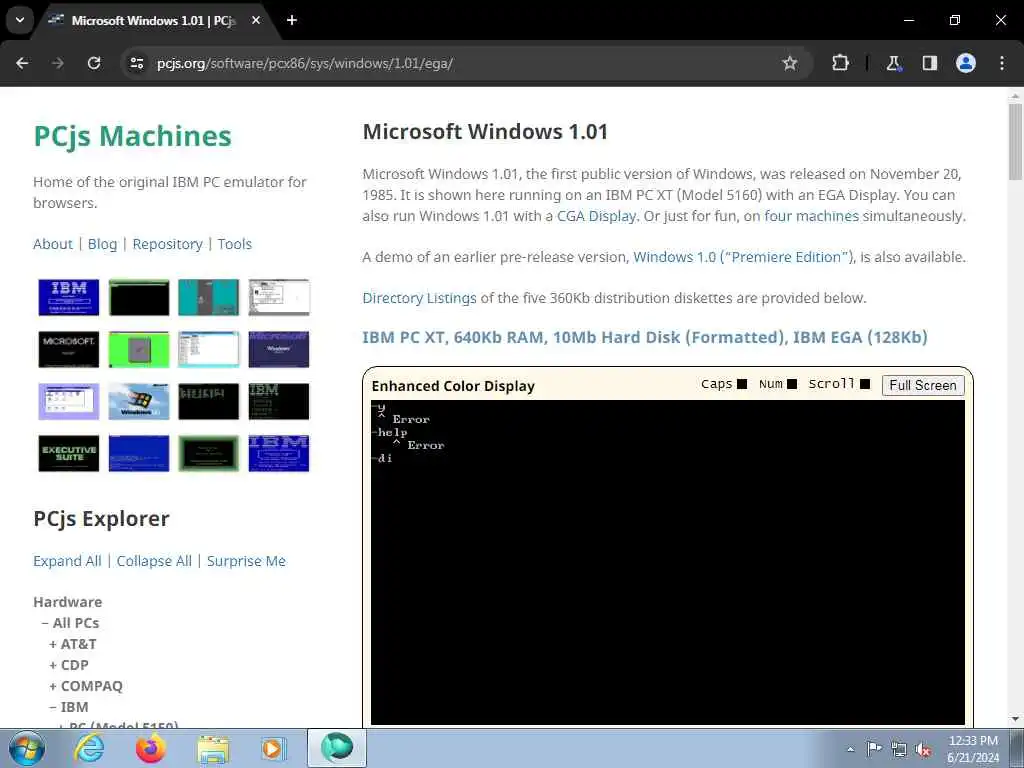Open the Windows Start button
The height and width of the screenshot is (768, 1024).
click(26, 748)
